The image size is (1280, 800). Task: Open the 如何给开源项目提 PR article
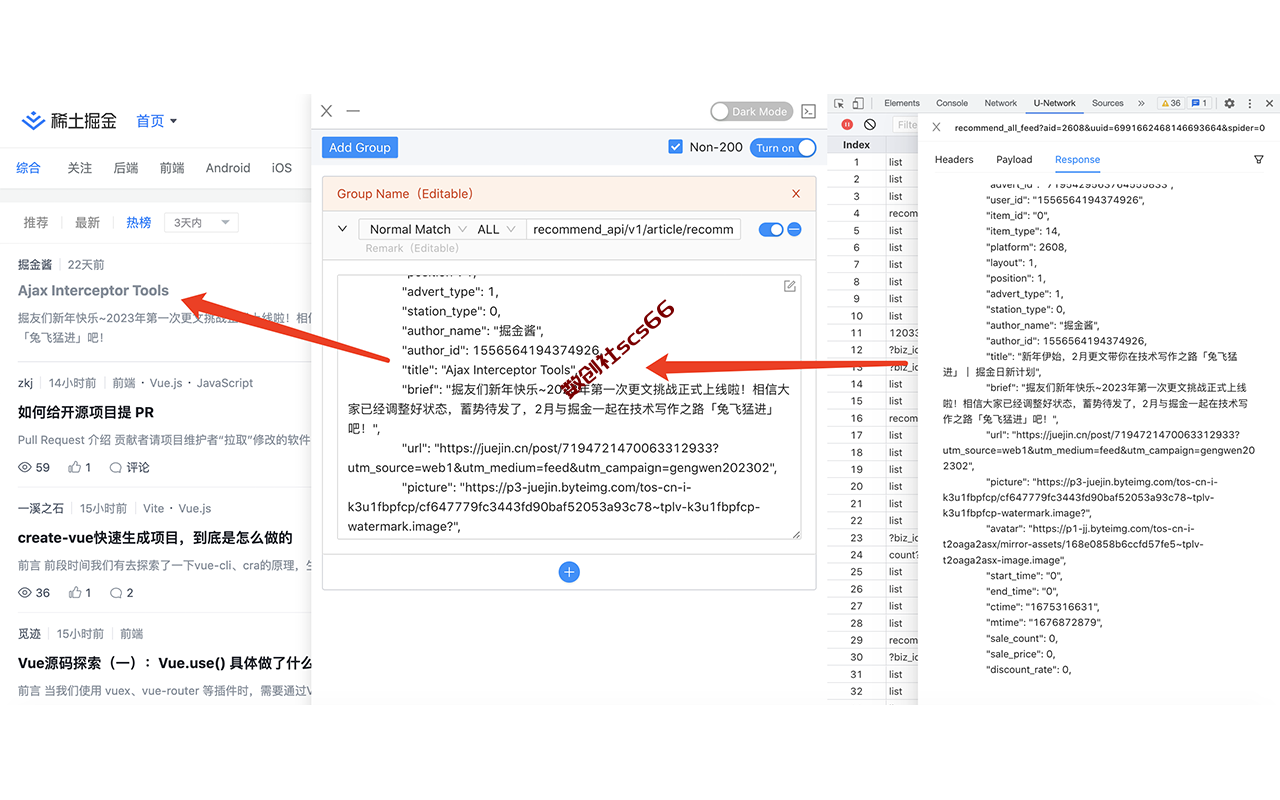coord(86,412)
